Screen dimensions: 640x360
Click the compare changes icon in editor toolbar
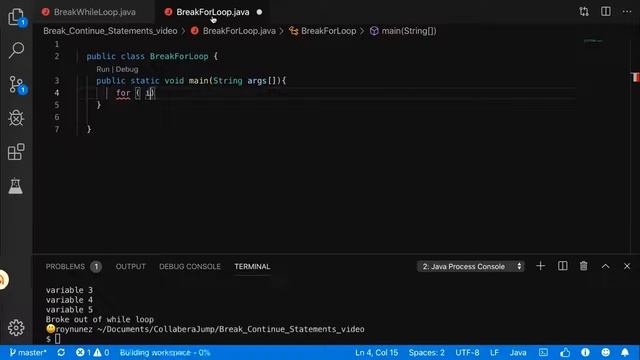point(584,11)
